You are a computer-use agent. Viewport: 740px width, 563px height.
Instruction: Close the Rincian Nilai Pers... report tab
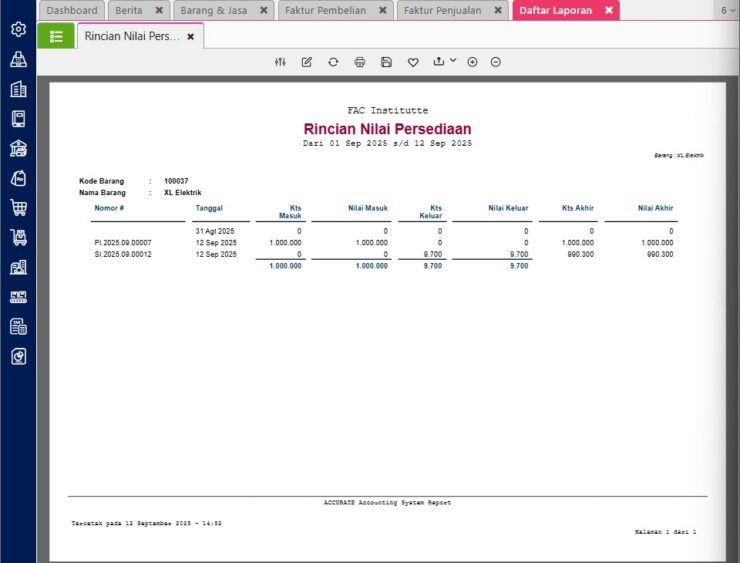191,36
